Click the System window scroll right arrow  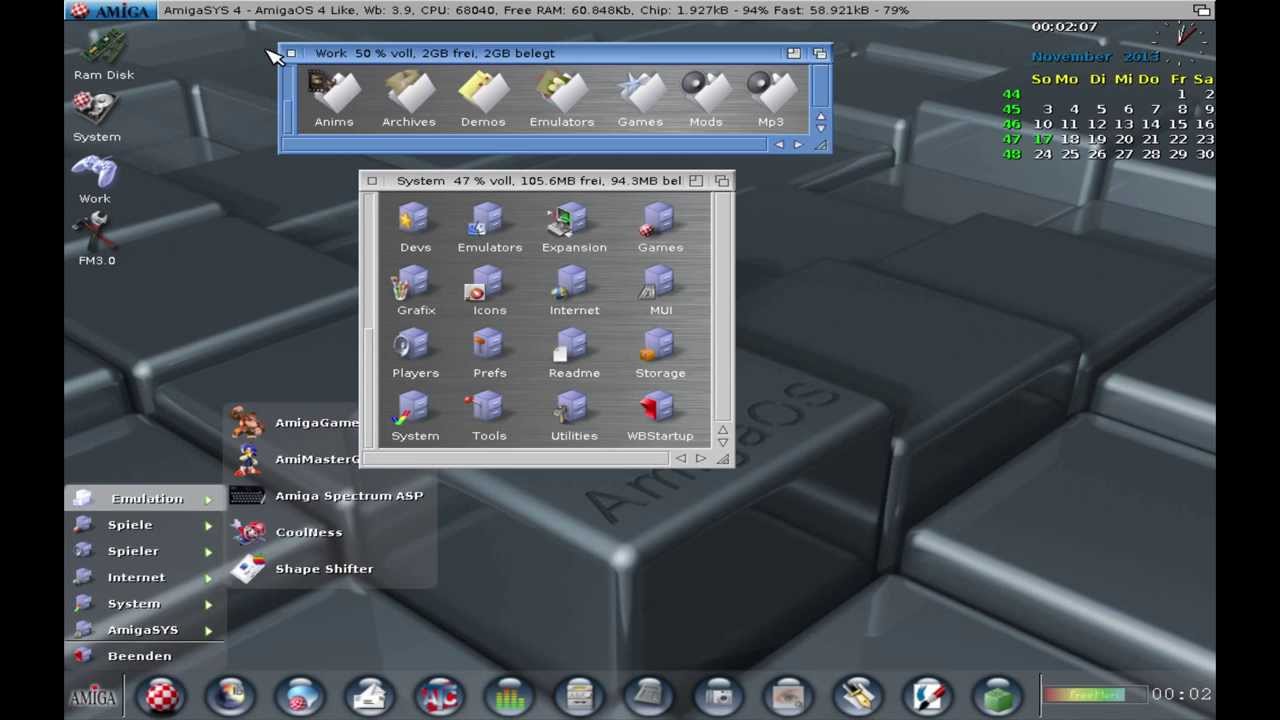pyautogui.click(x=700, y=459)
